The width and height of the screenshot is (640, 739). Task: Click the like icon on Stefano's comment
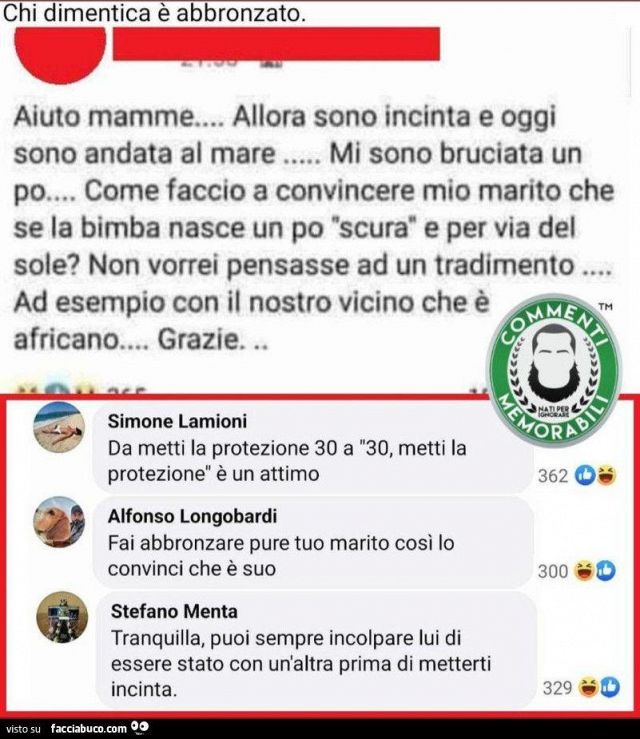coord(610,687)
